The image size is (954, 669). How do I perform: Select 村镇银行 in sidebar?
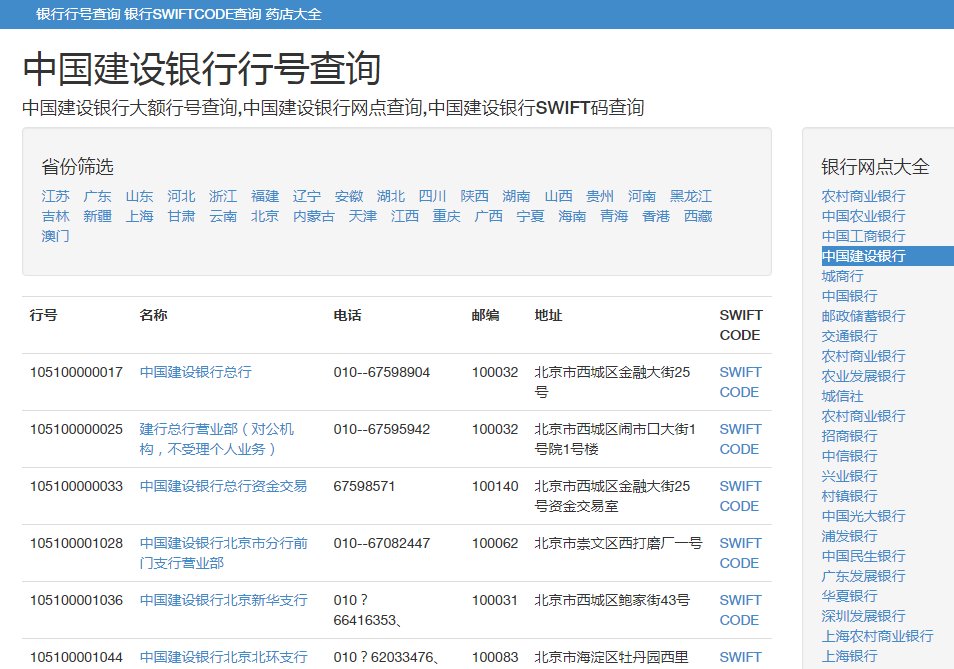(849, 496)
